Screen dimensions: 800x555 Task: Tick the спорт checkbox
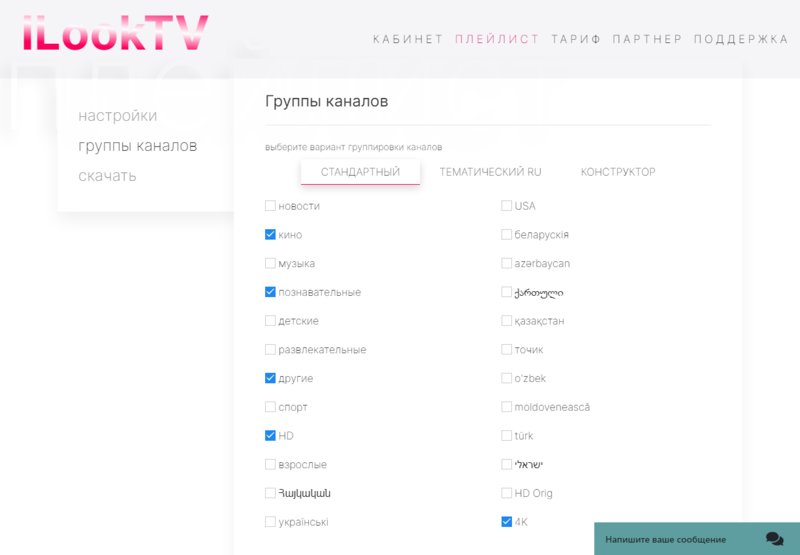coord(270,407)
